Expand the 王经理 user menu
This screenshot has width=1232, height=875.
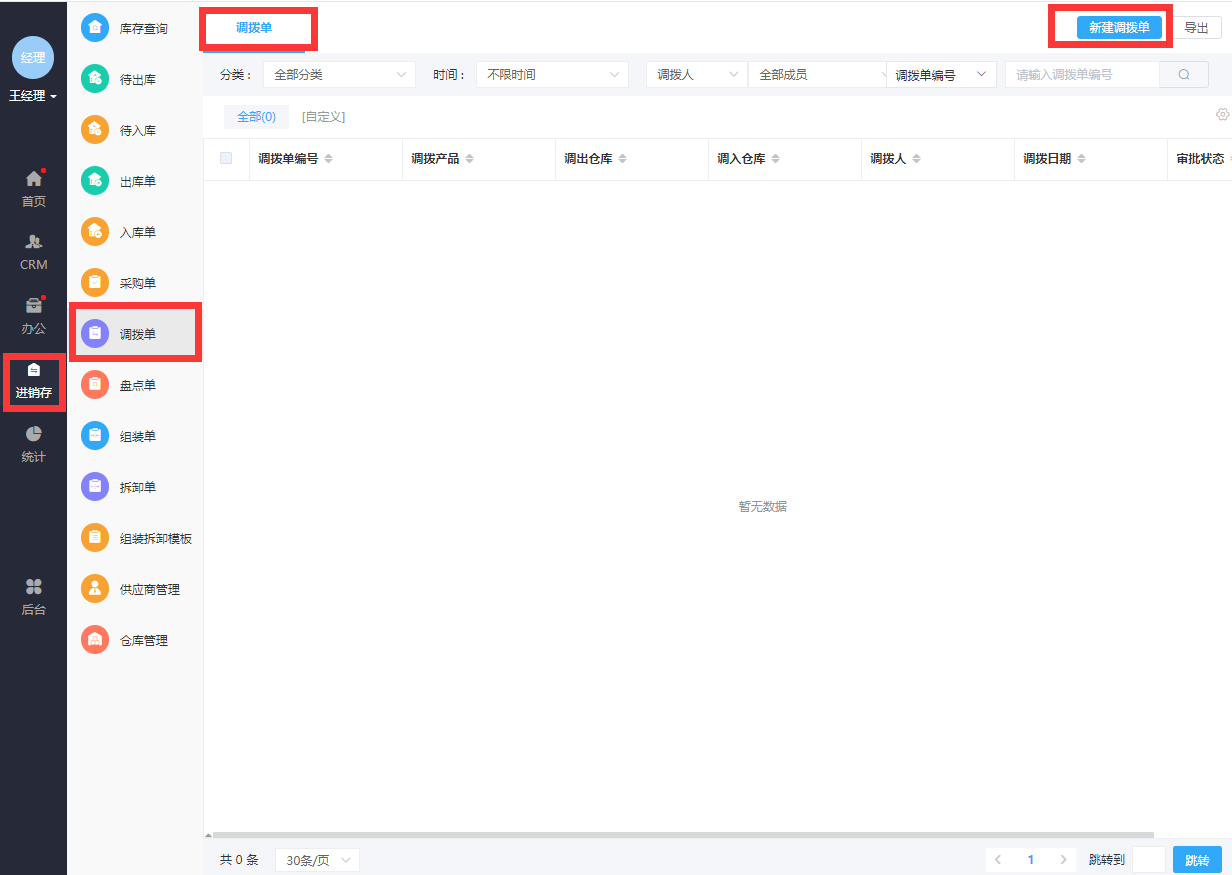click(33, 96)
